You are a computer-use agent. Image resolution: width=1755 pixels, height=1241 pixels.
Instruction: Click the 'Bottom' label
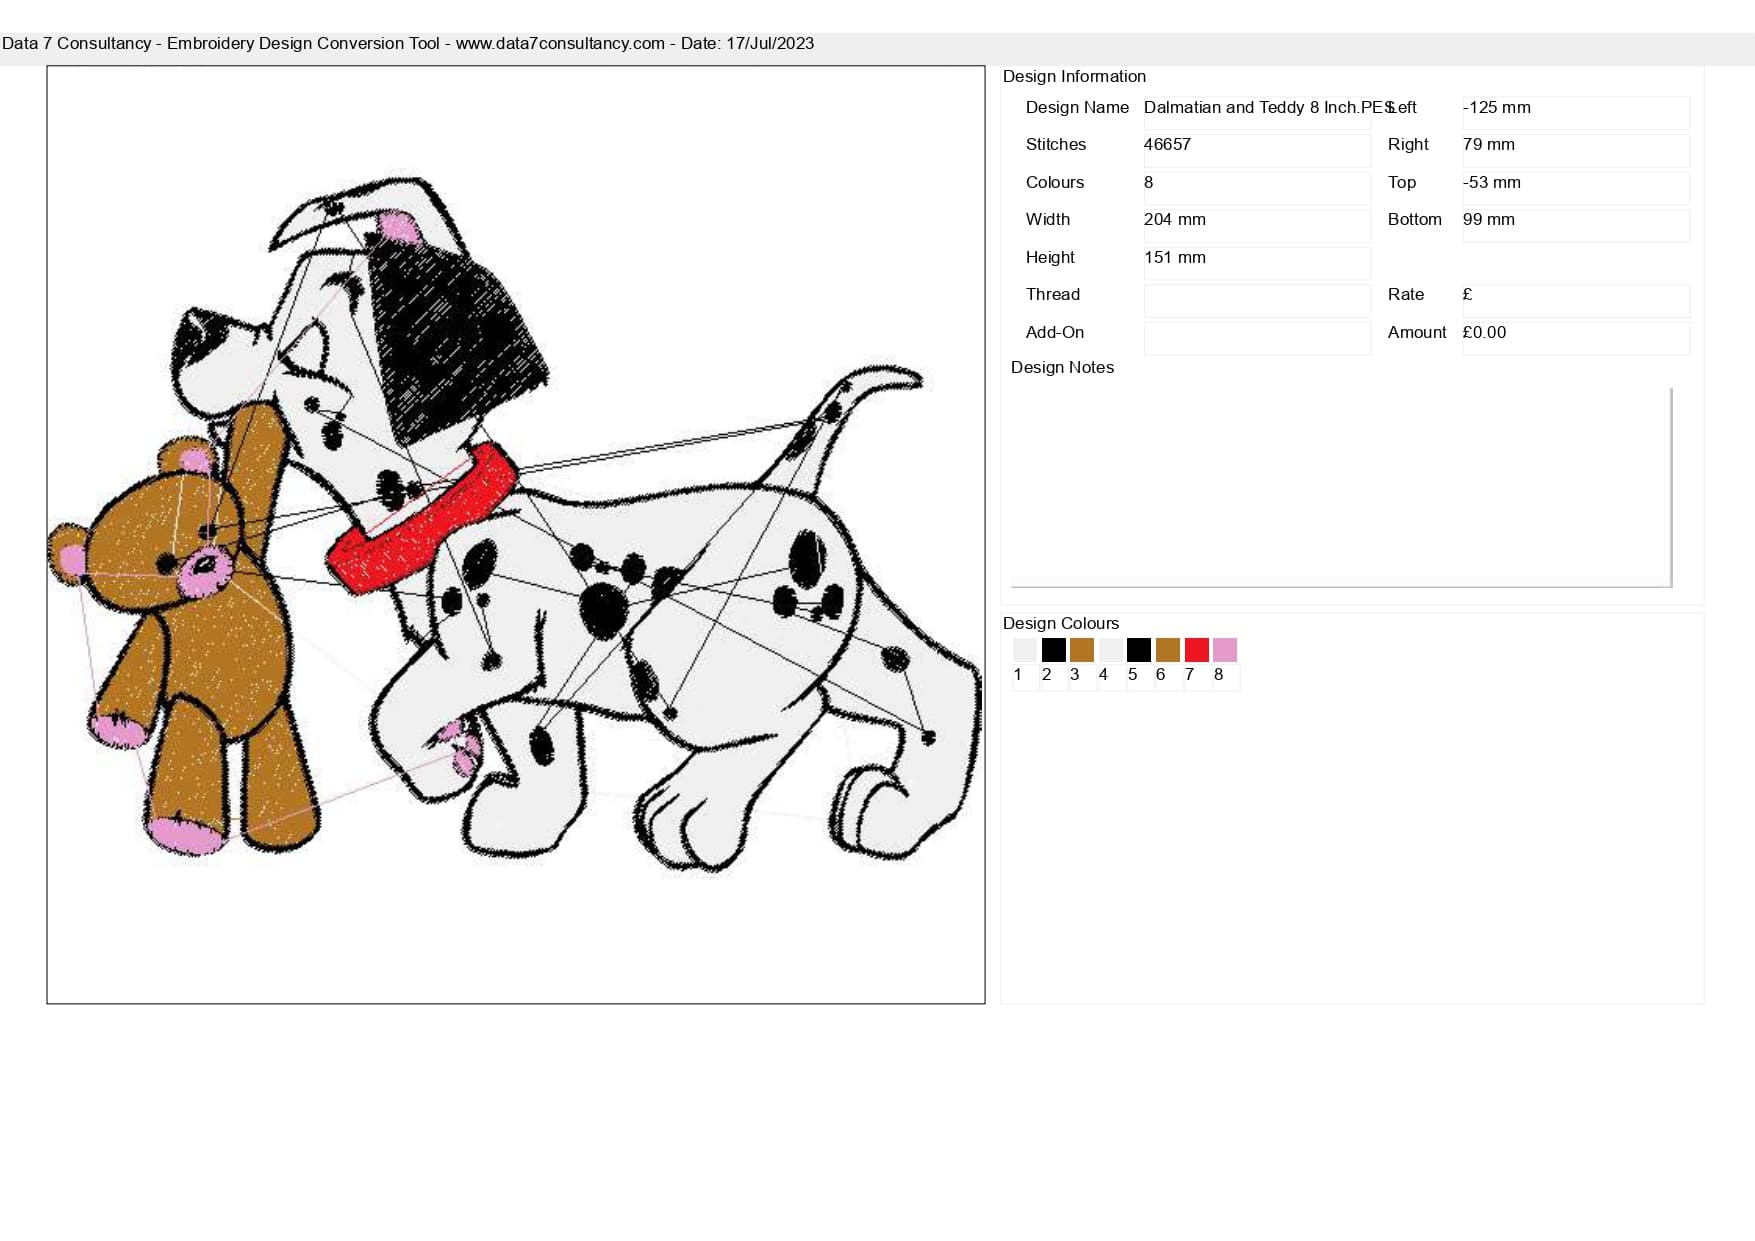coord(1415,219)
